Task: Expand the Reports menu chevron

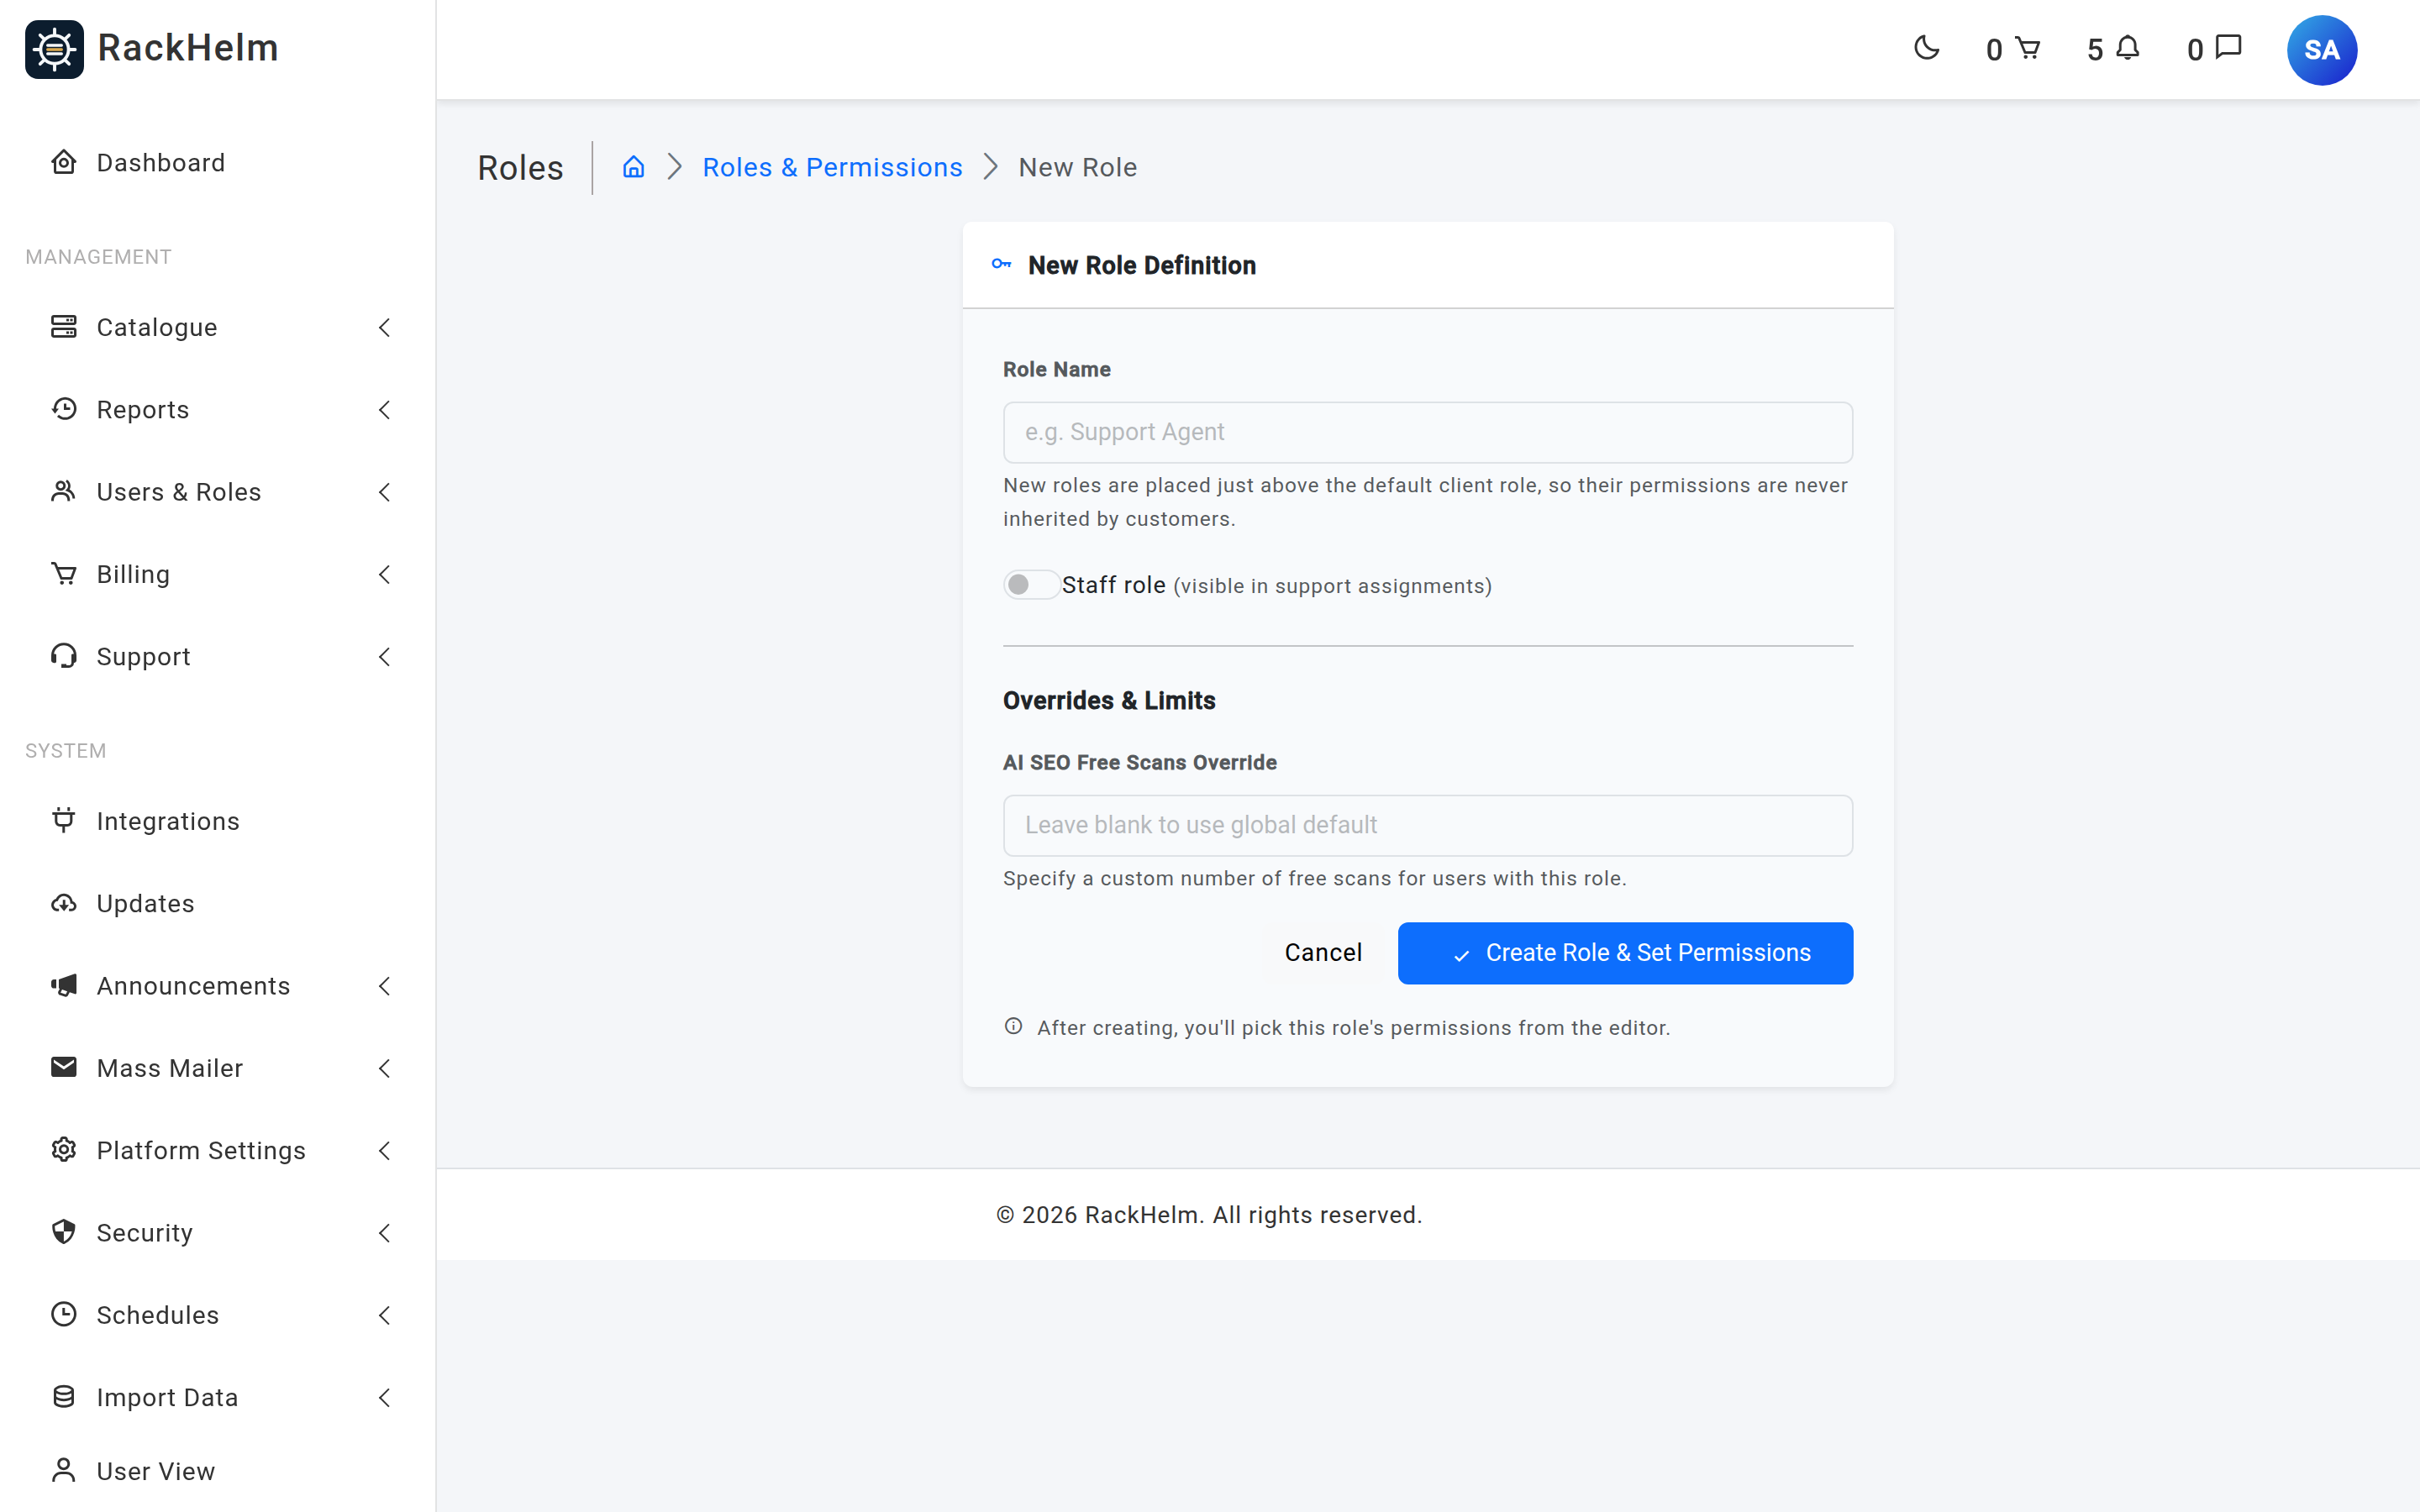Action: [384, 409]
